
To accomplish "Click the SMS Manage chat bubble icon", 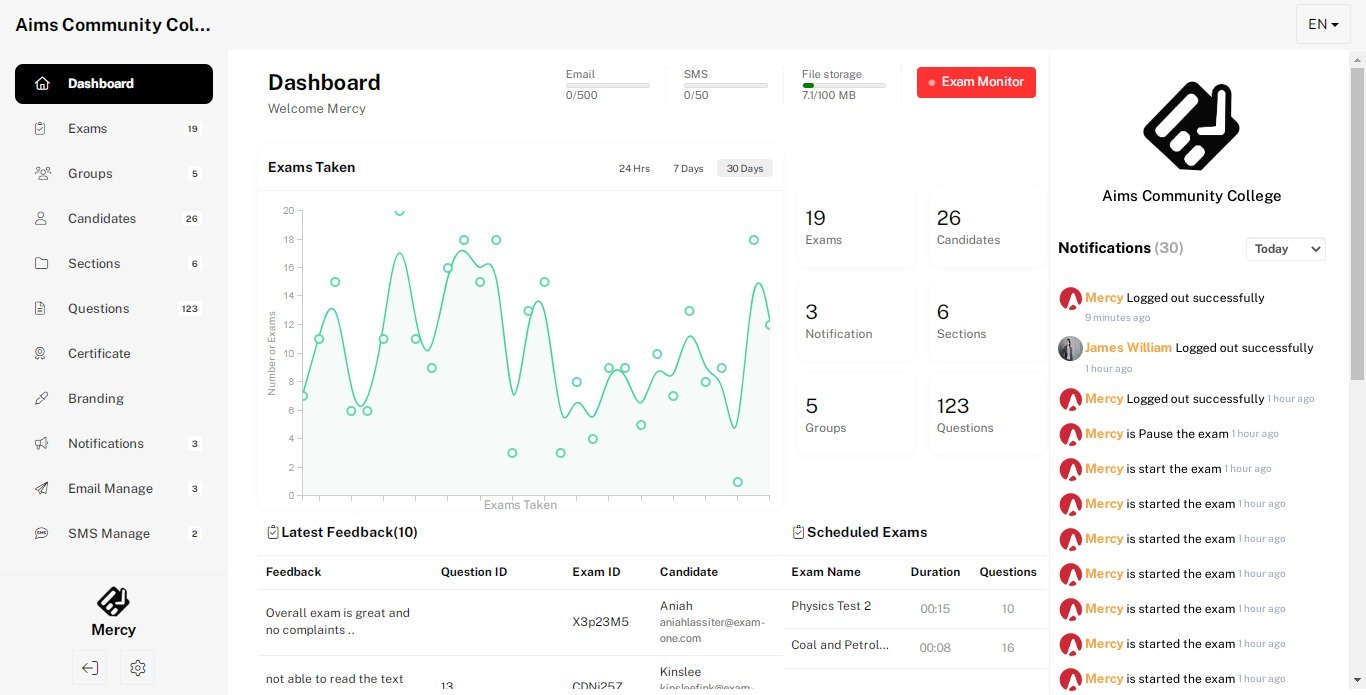I will pyautogui.click(x=41, y=534).
